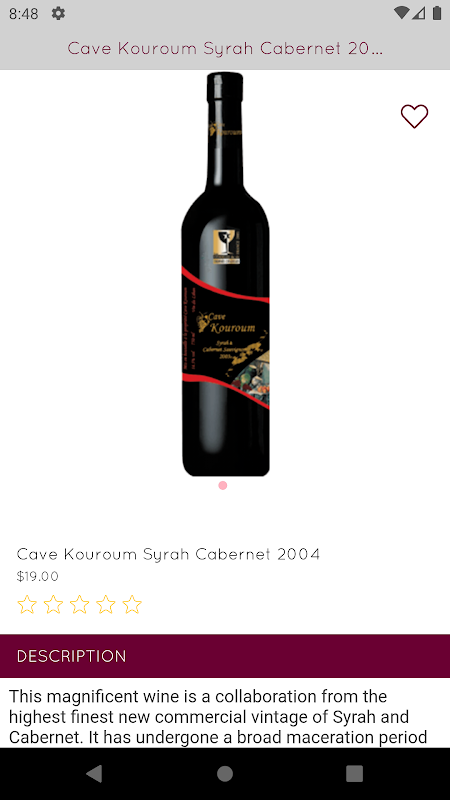Tap the DESCRIPTION section header

(x=225, y=656)
